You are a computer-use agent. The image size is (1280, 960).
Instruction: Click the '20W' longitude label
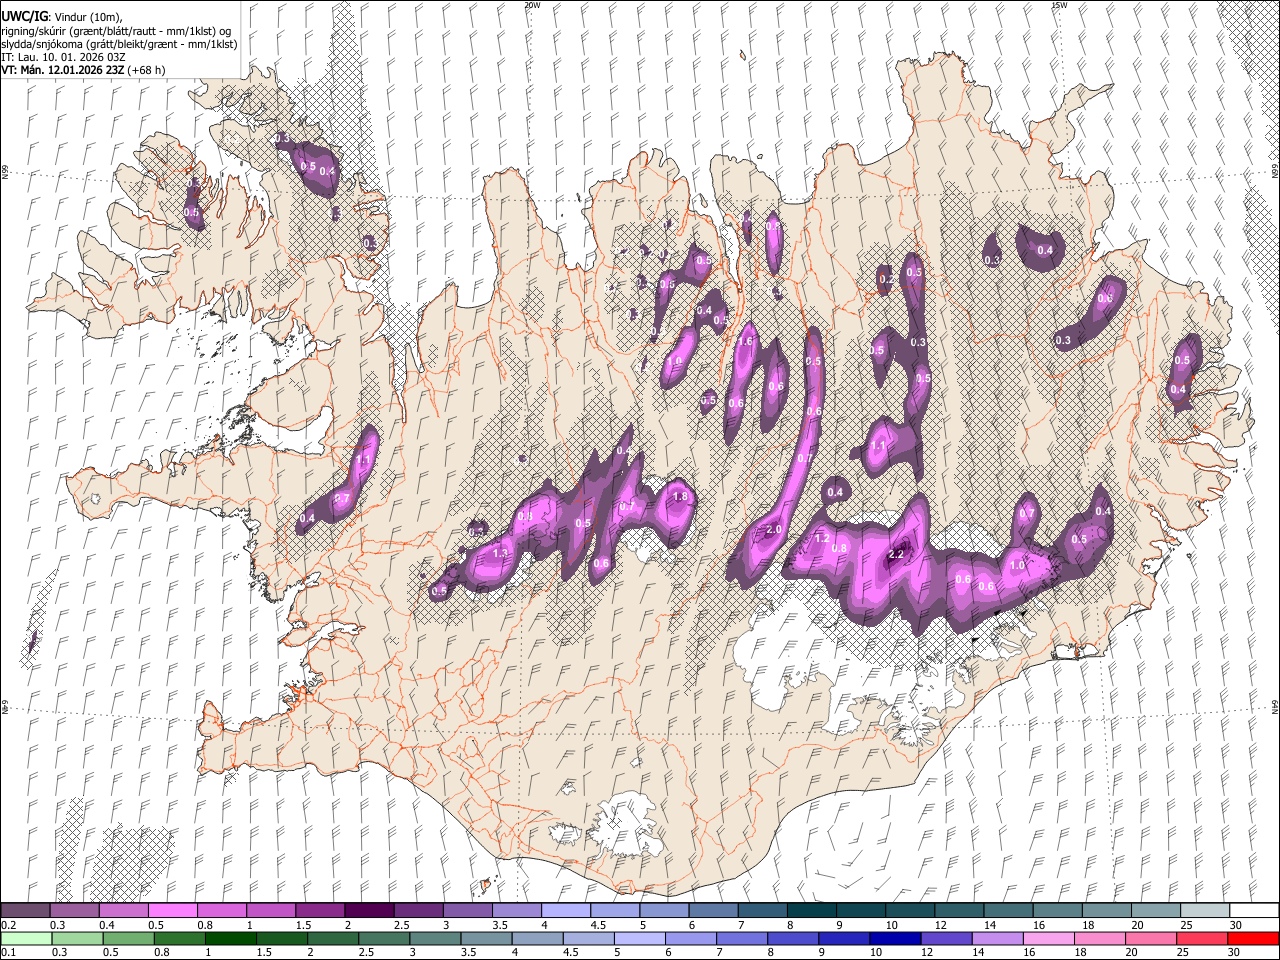pyautogui.click(x=532, y=5)
